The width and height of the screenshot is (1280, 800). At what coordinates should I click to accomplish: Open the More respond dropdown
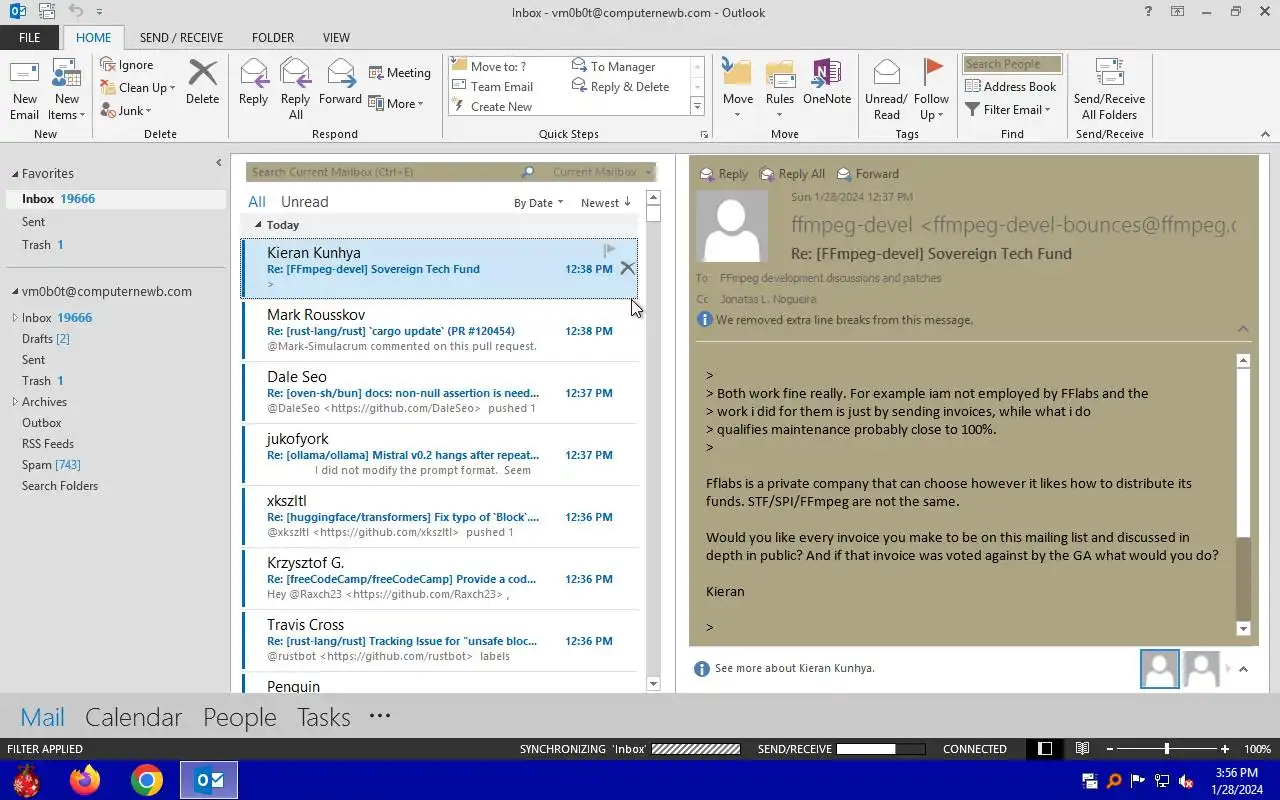[396, 103]
